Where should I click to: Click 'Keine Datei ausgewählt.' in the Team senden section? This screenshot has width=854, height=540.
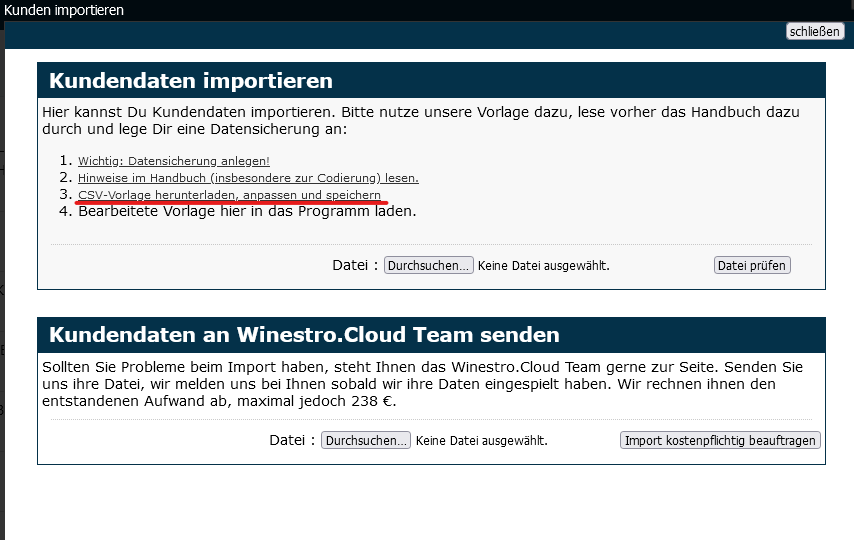(481, 441)
